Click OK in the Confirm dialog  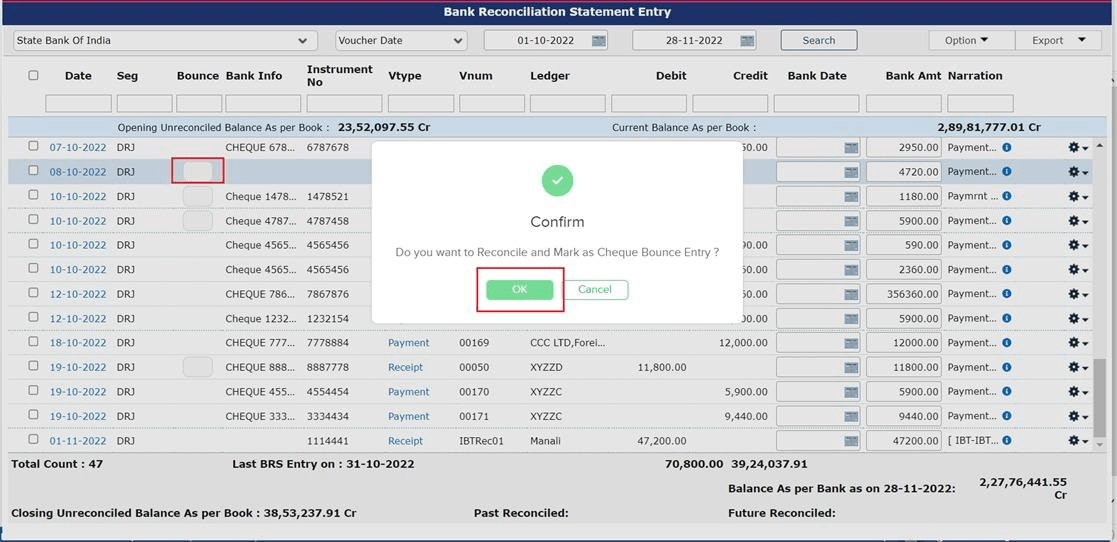[519, 290]
